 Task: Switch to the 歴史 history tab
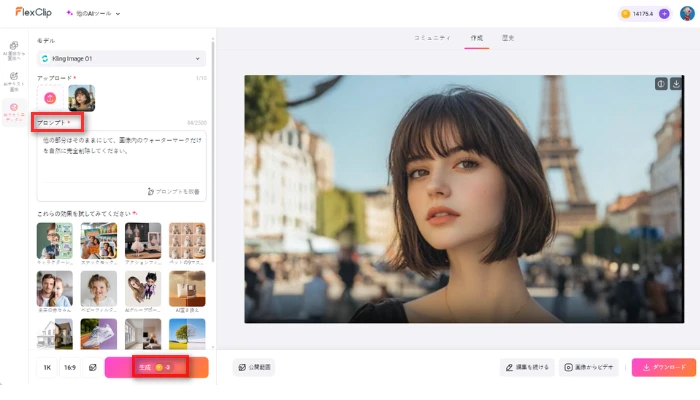tap(507, 38)
